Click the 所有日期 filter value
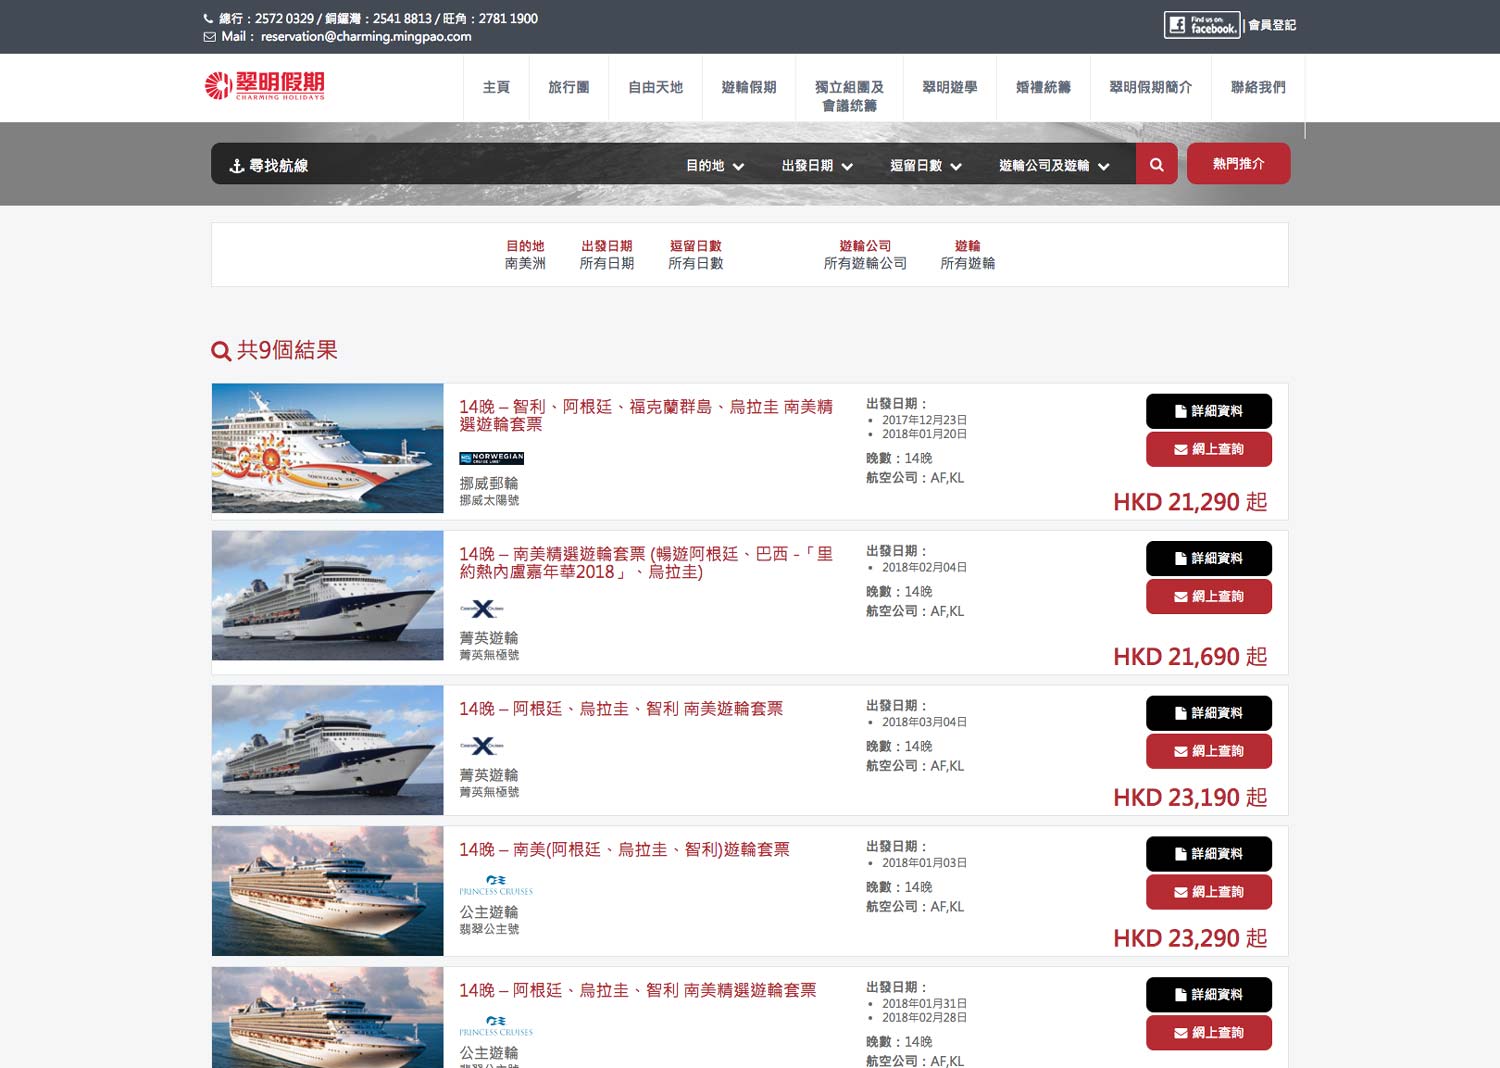 [x=607, y=264]
